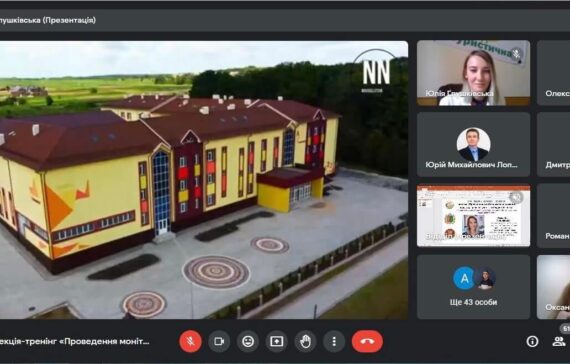
Task: Click the mic indicator on the presentation tile
Action: [515, 197]
